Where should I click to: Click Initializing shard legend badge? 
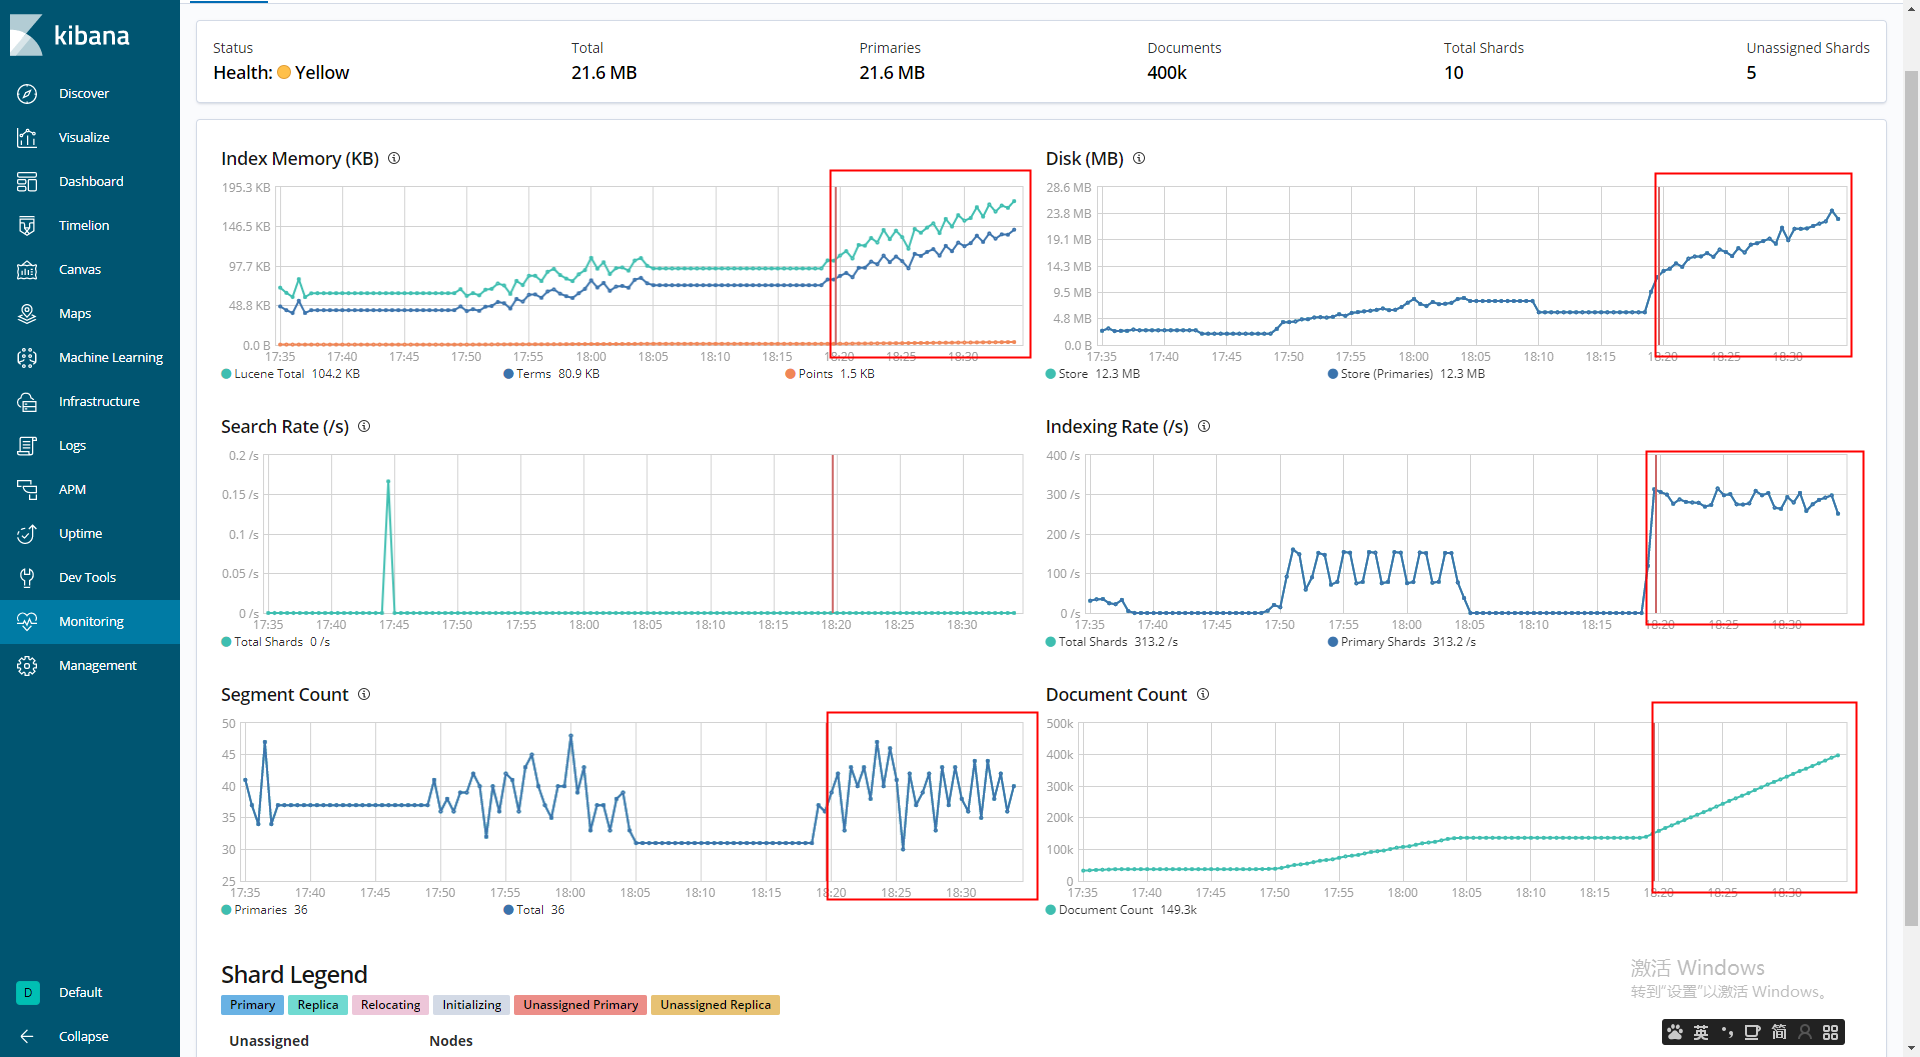(x=471, y=1005)
